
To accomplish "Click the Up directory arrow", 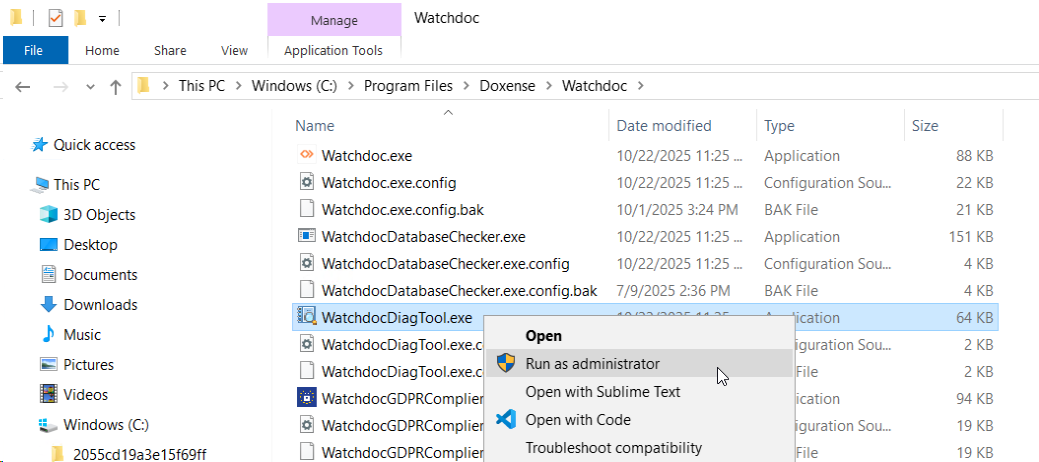I will coord(116,87).
